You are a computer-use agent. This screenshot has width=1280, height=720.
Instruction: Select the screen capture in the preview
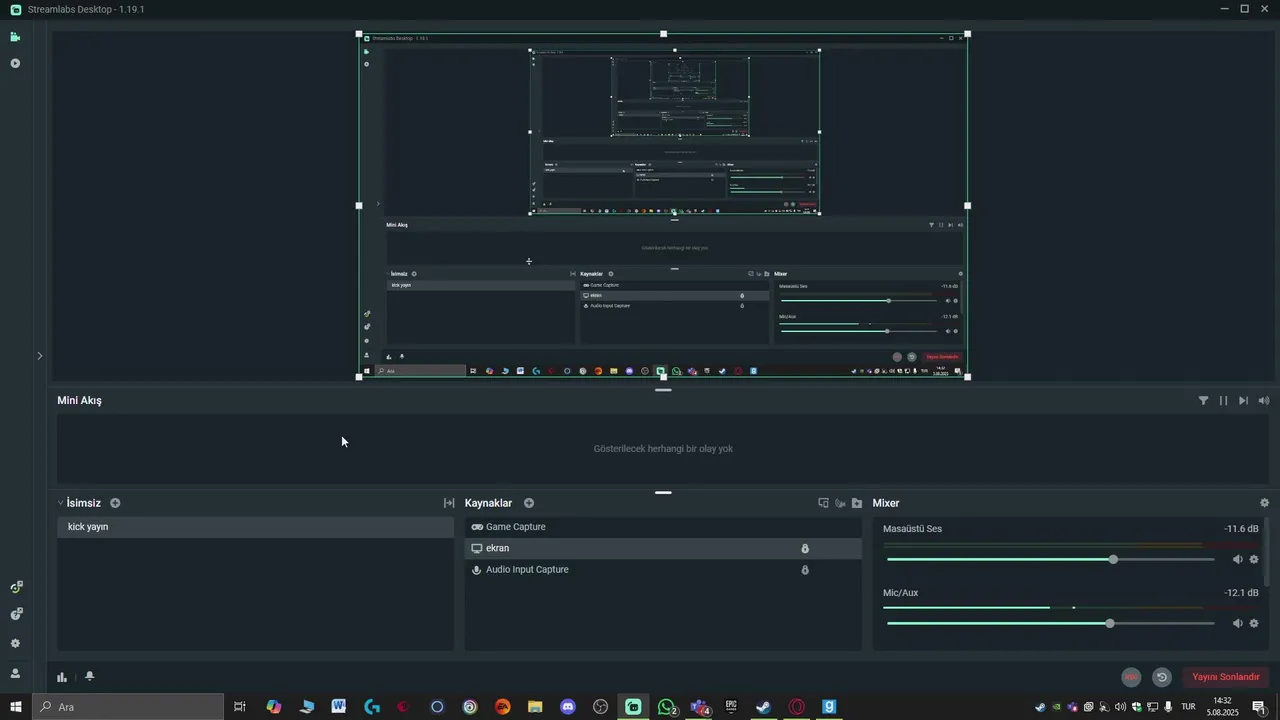663,205
